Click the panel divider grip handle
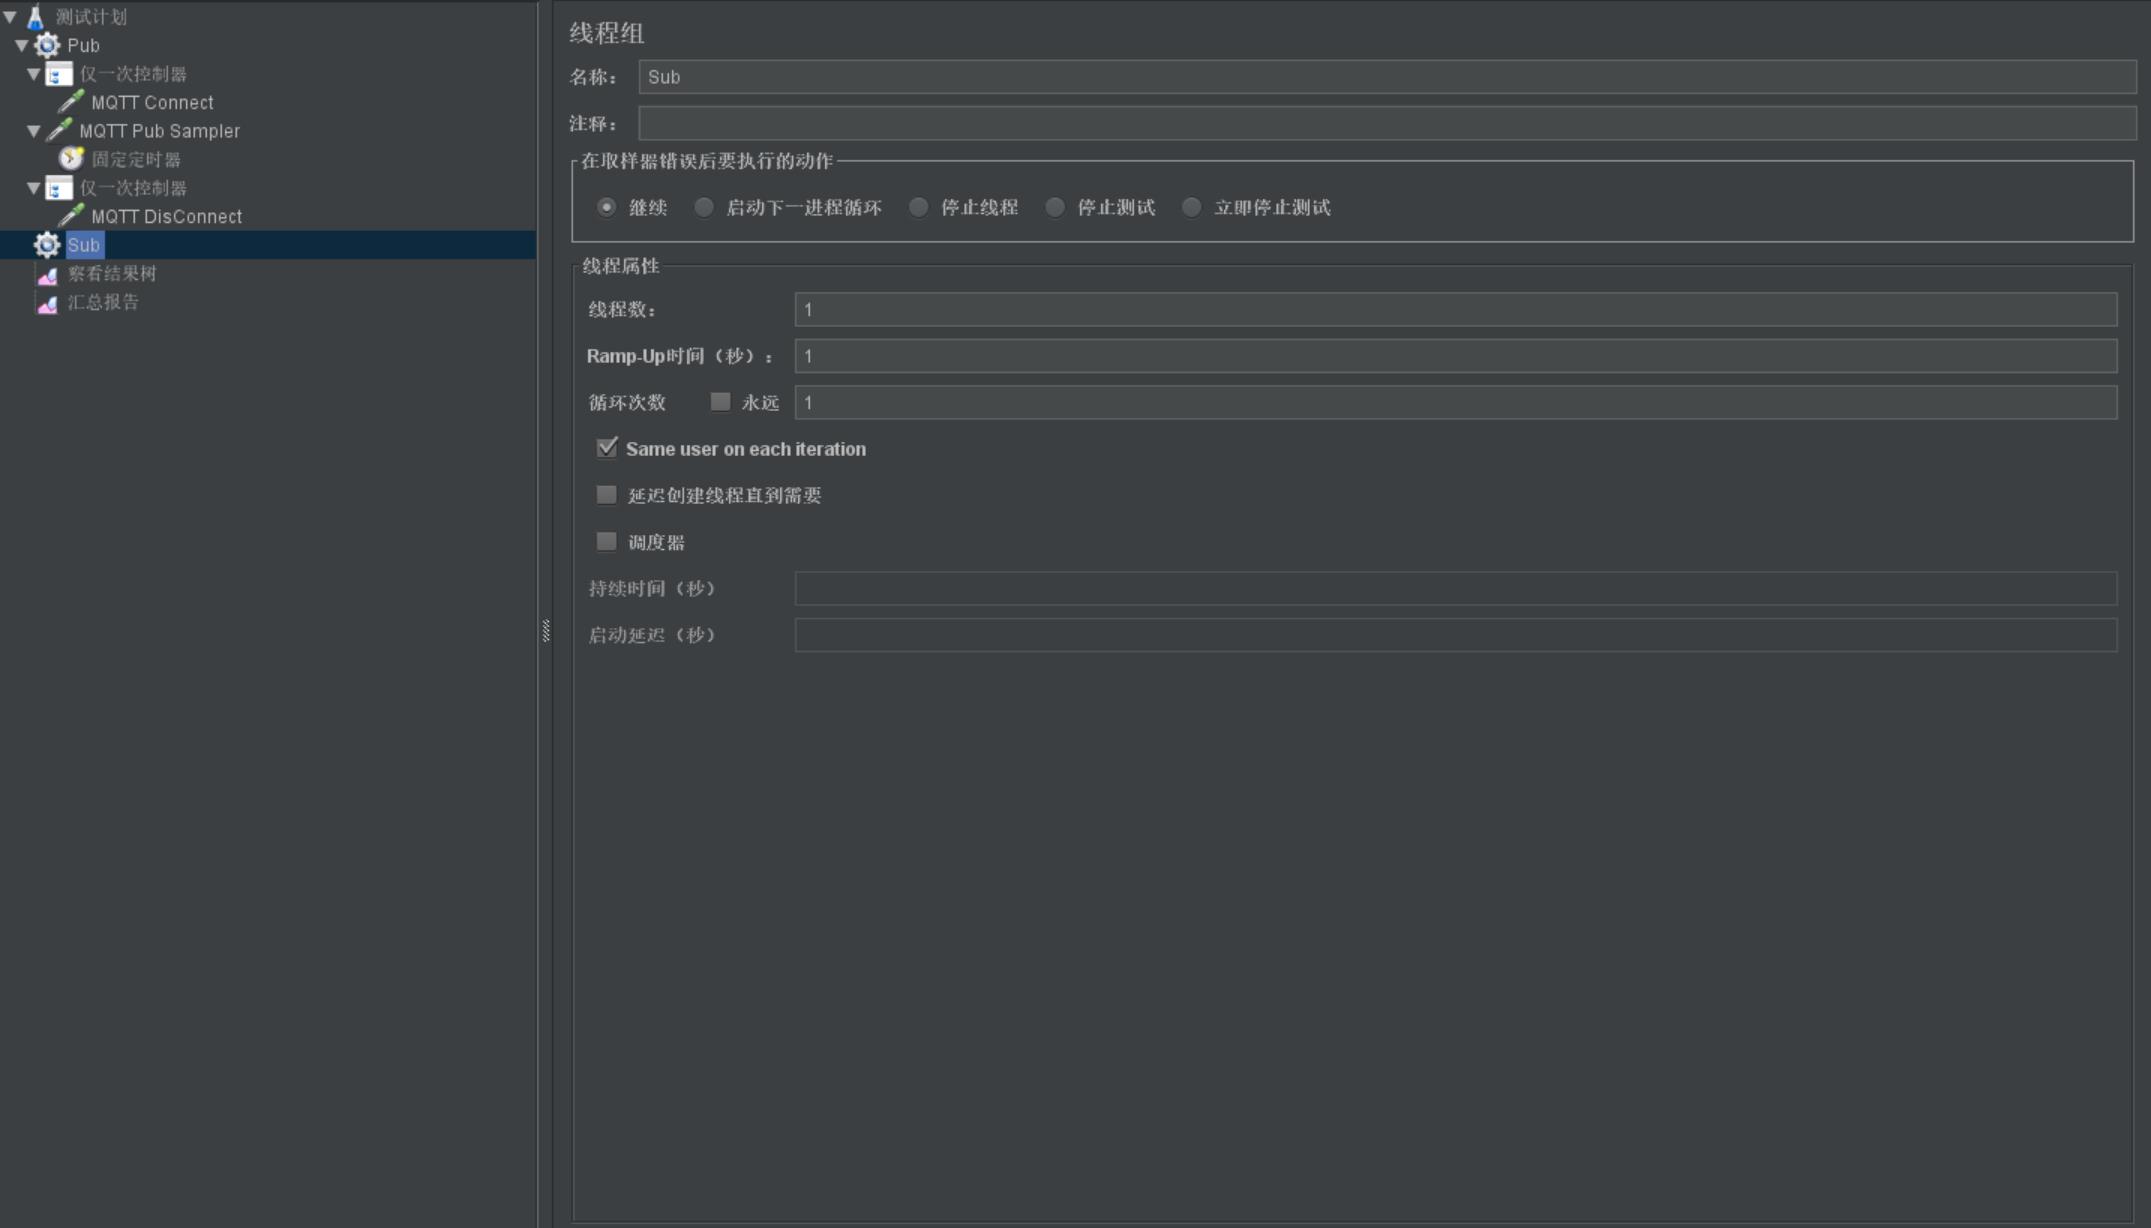This screenshot has height=1228, width=2151. [x=545, y=630]
